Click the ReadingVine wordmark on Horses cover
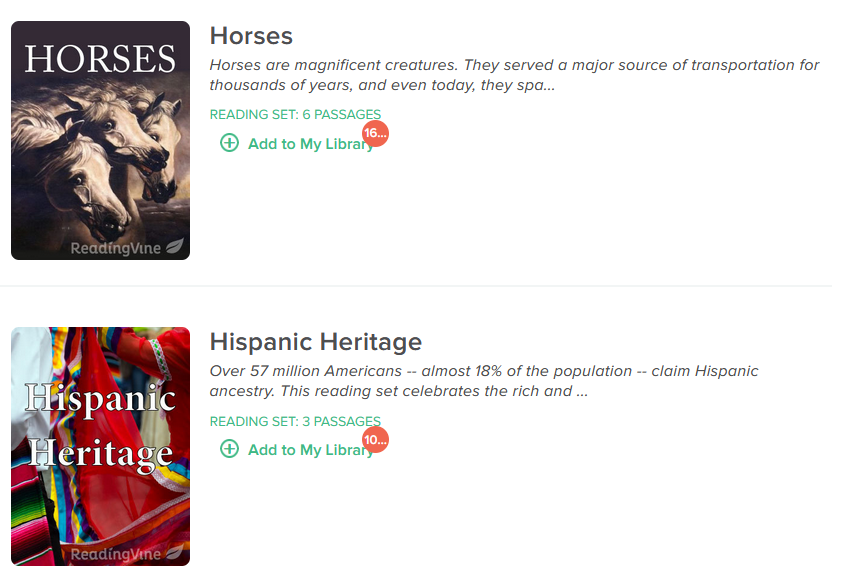843x580 pixels. pyautogui.click(x=116, y=248)
